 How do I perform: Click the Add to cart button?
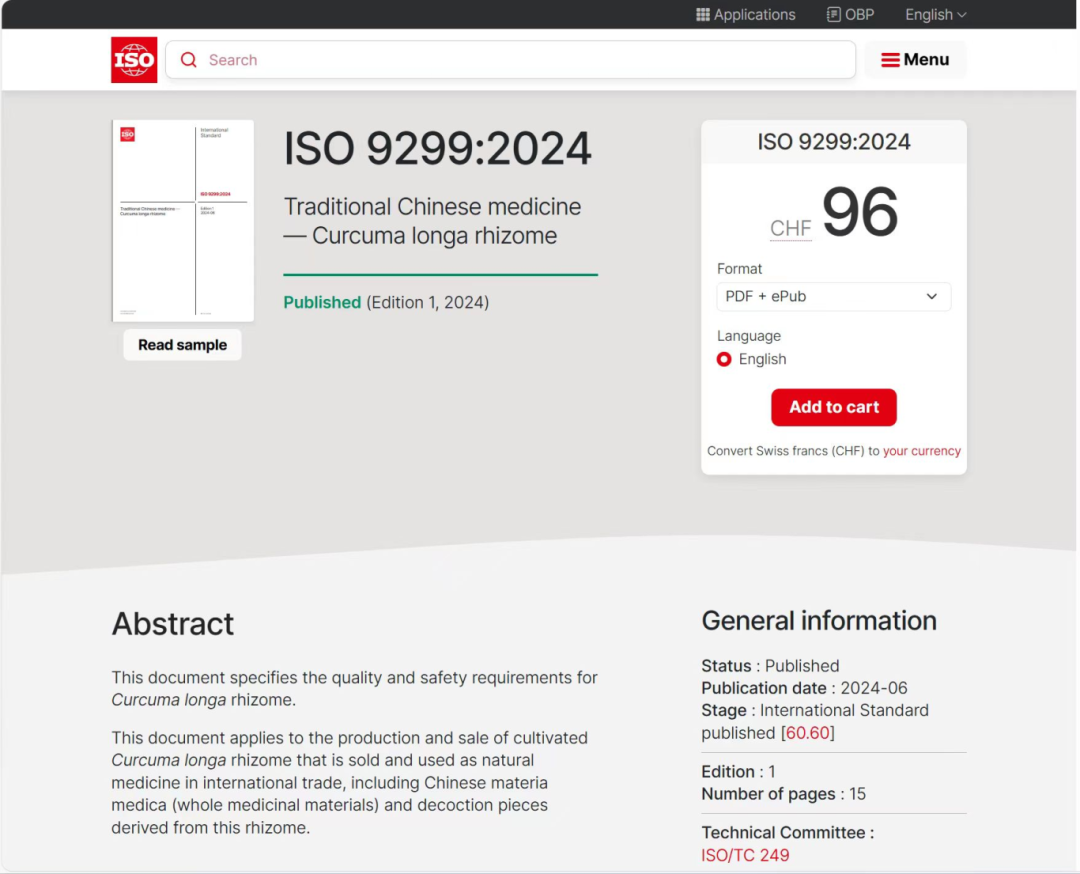click(833, 407)
